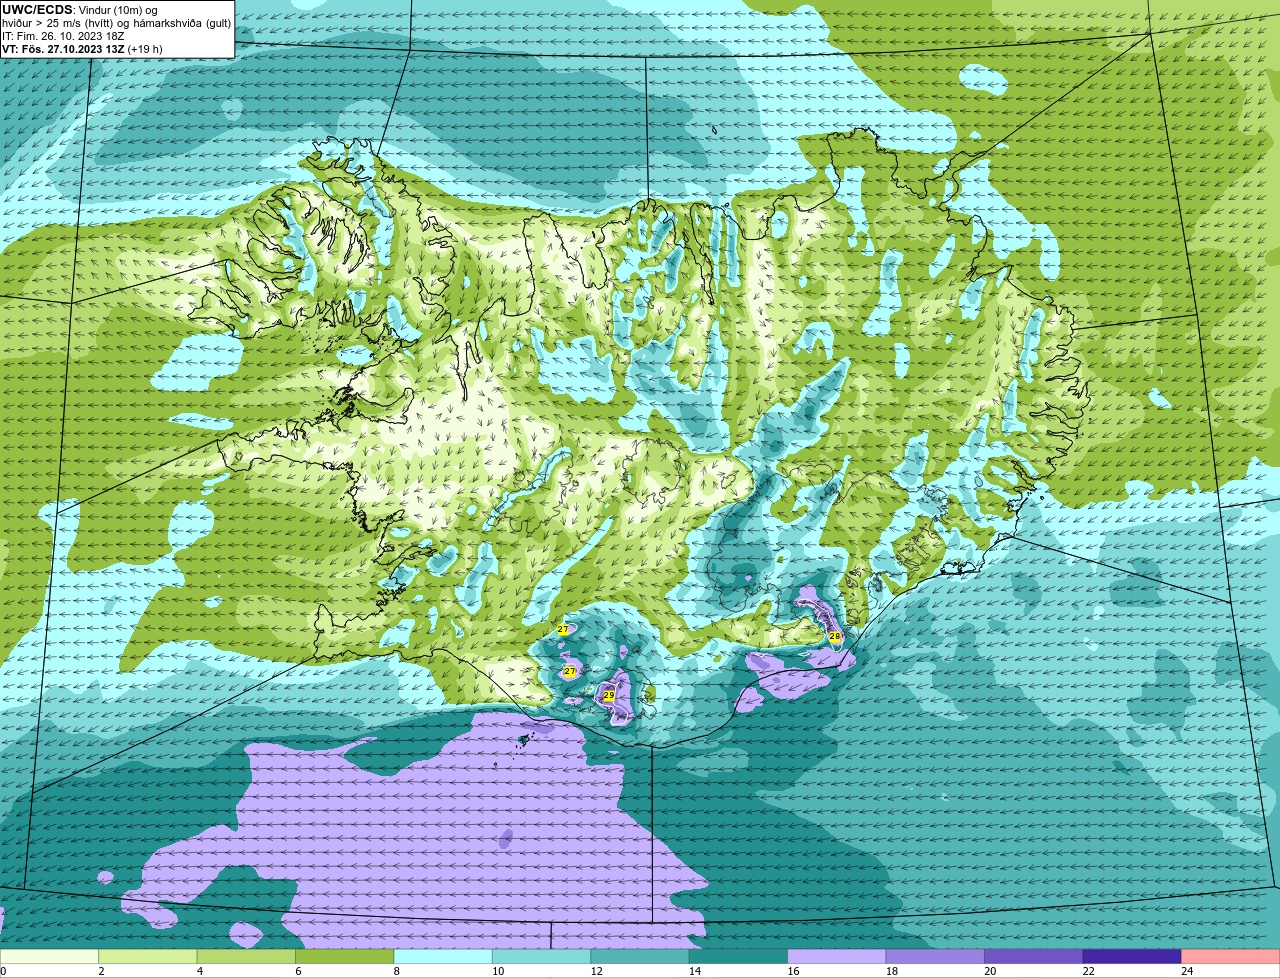The height and width of the screenshot is (978, 1280).
Task: Click the legend scale value 18
Action: coord(891,971)
